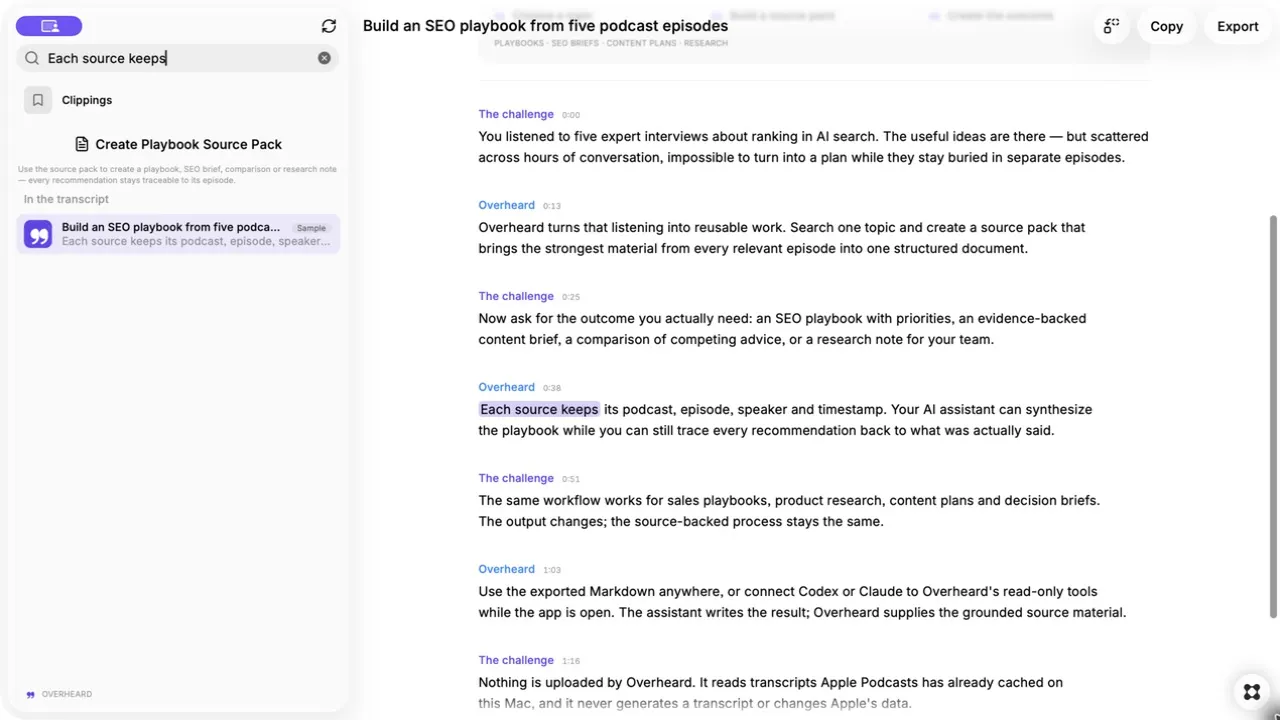Click paragraph starting 'Nothing is uploaded by Overheard'
The image size is (1280, 720).
(770, 693)
